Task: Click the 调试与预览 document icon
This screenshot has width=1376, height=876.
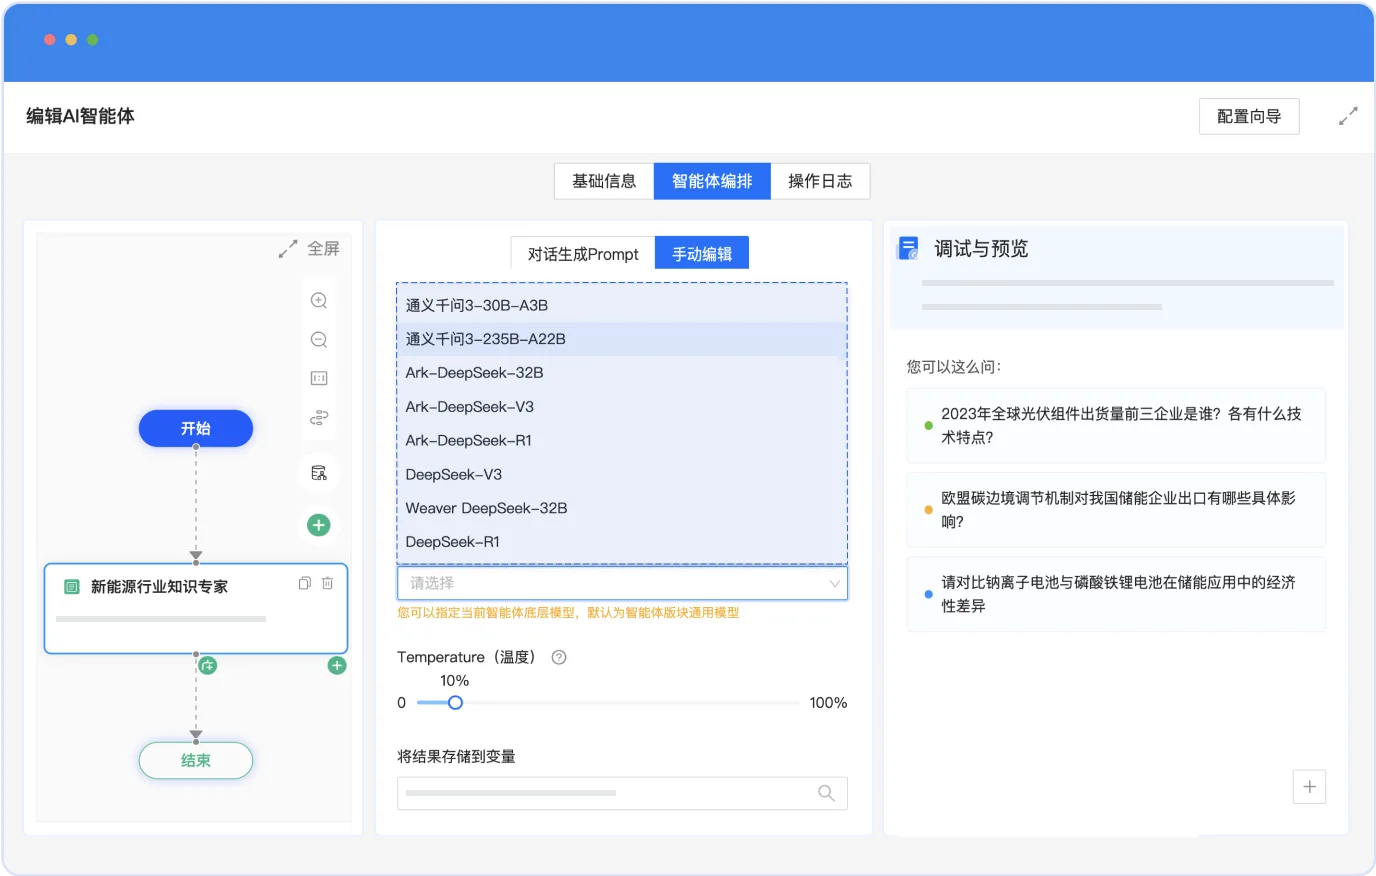Action: (x=908, y=248)
